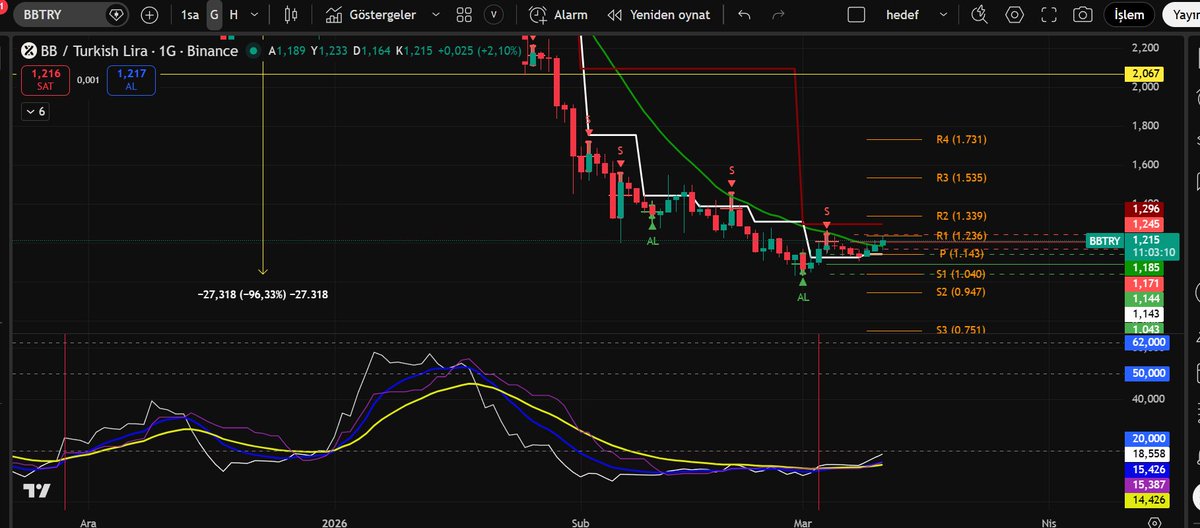The height and width of the screenshot is (528, 1200).
Task: Expand the indicators favorites chevron
Action: click(435, 15)
